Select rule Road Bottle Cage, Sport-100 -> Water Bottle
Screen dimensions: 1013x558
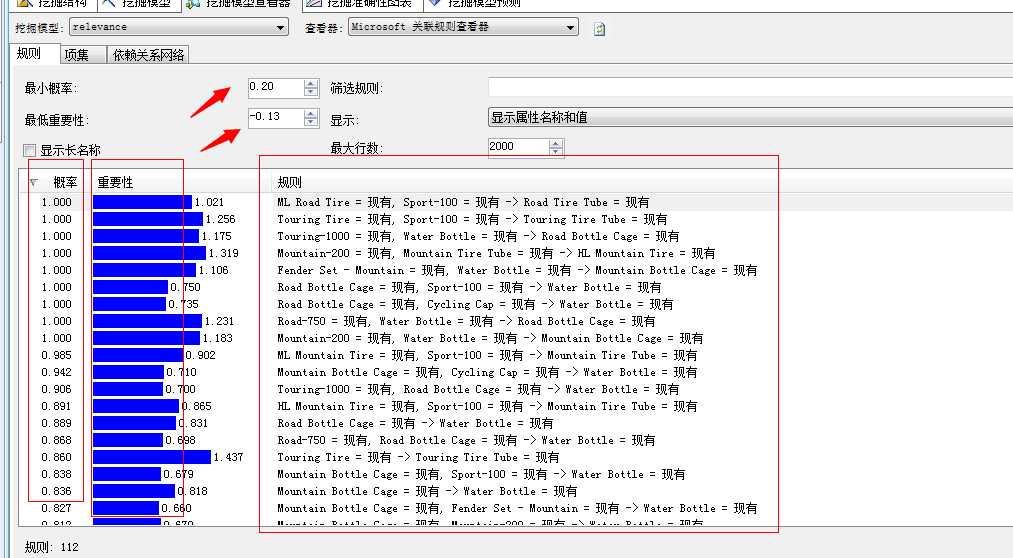point(469,287)
